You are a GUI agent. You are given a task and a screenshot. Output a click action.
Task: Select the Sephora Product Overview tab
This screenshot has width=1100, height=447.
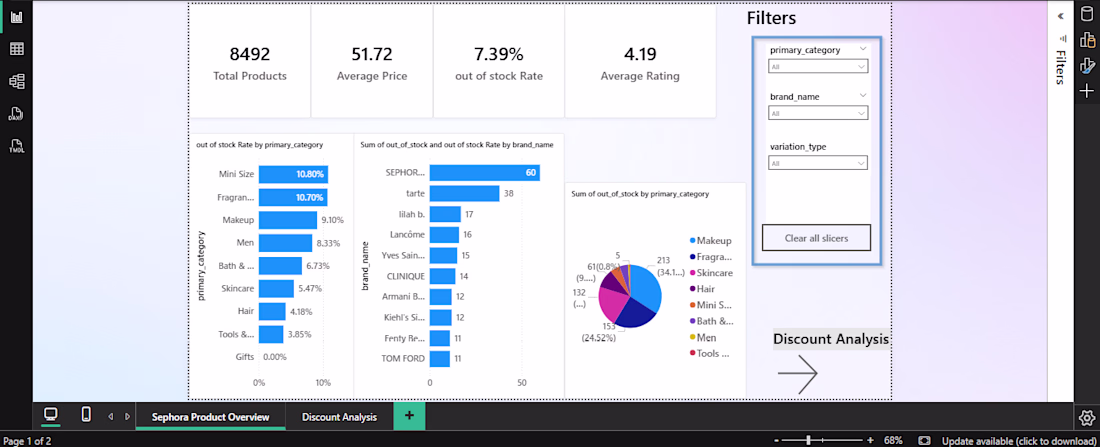point(210,417)
